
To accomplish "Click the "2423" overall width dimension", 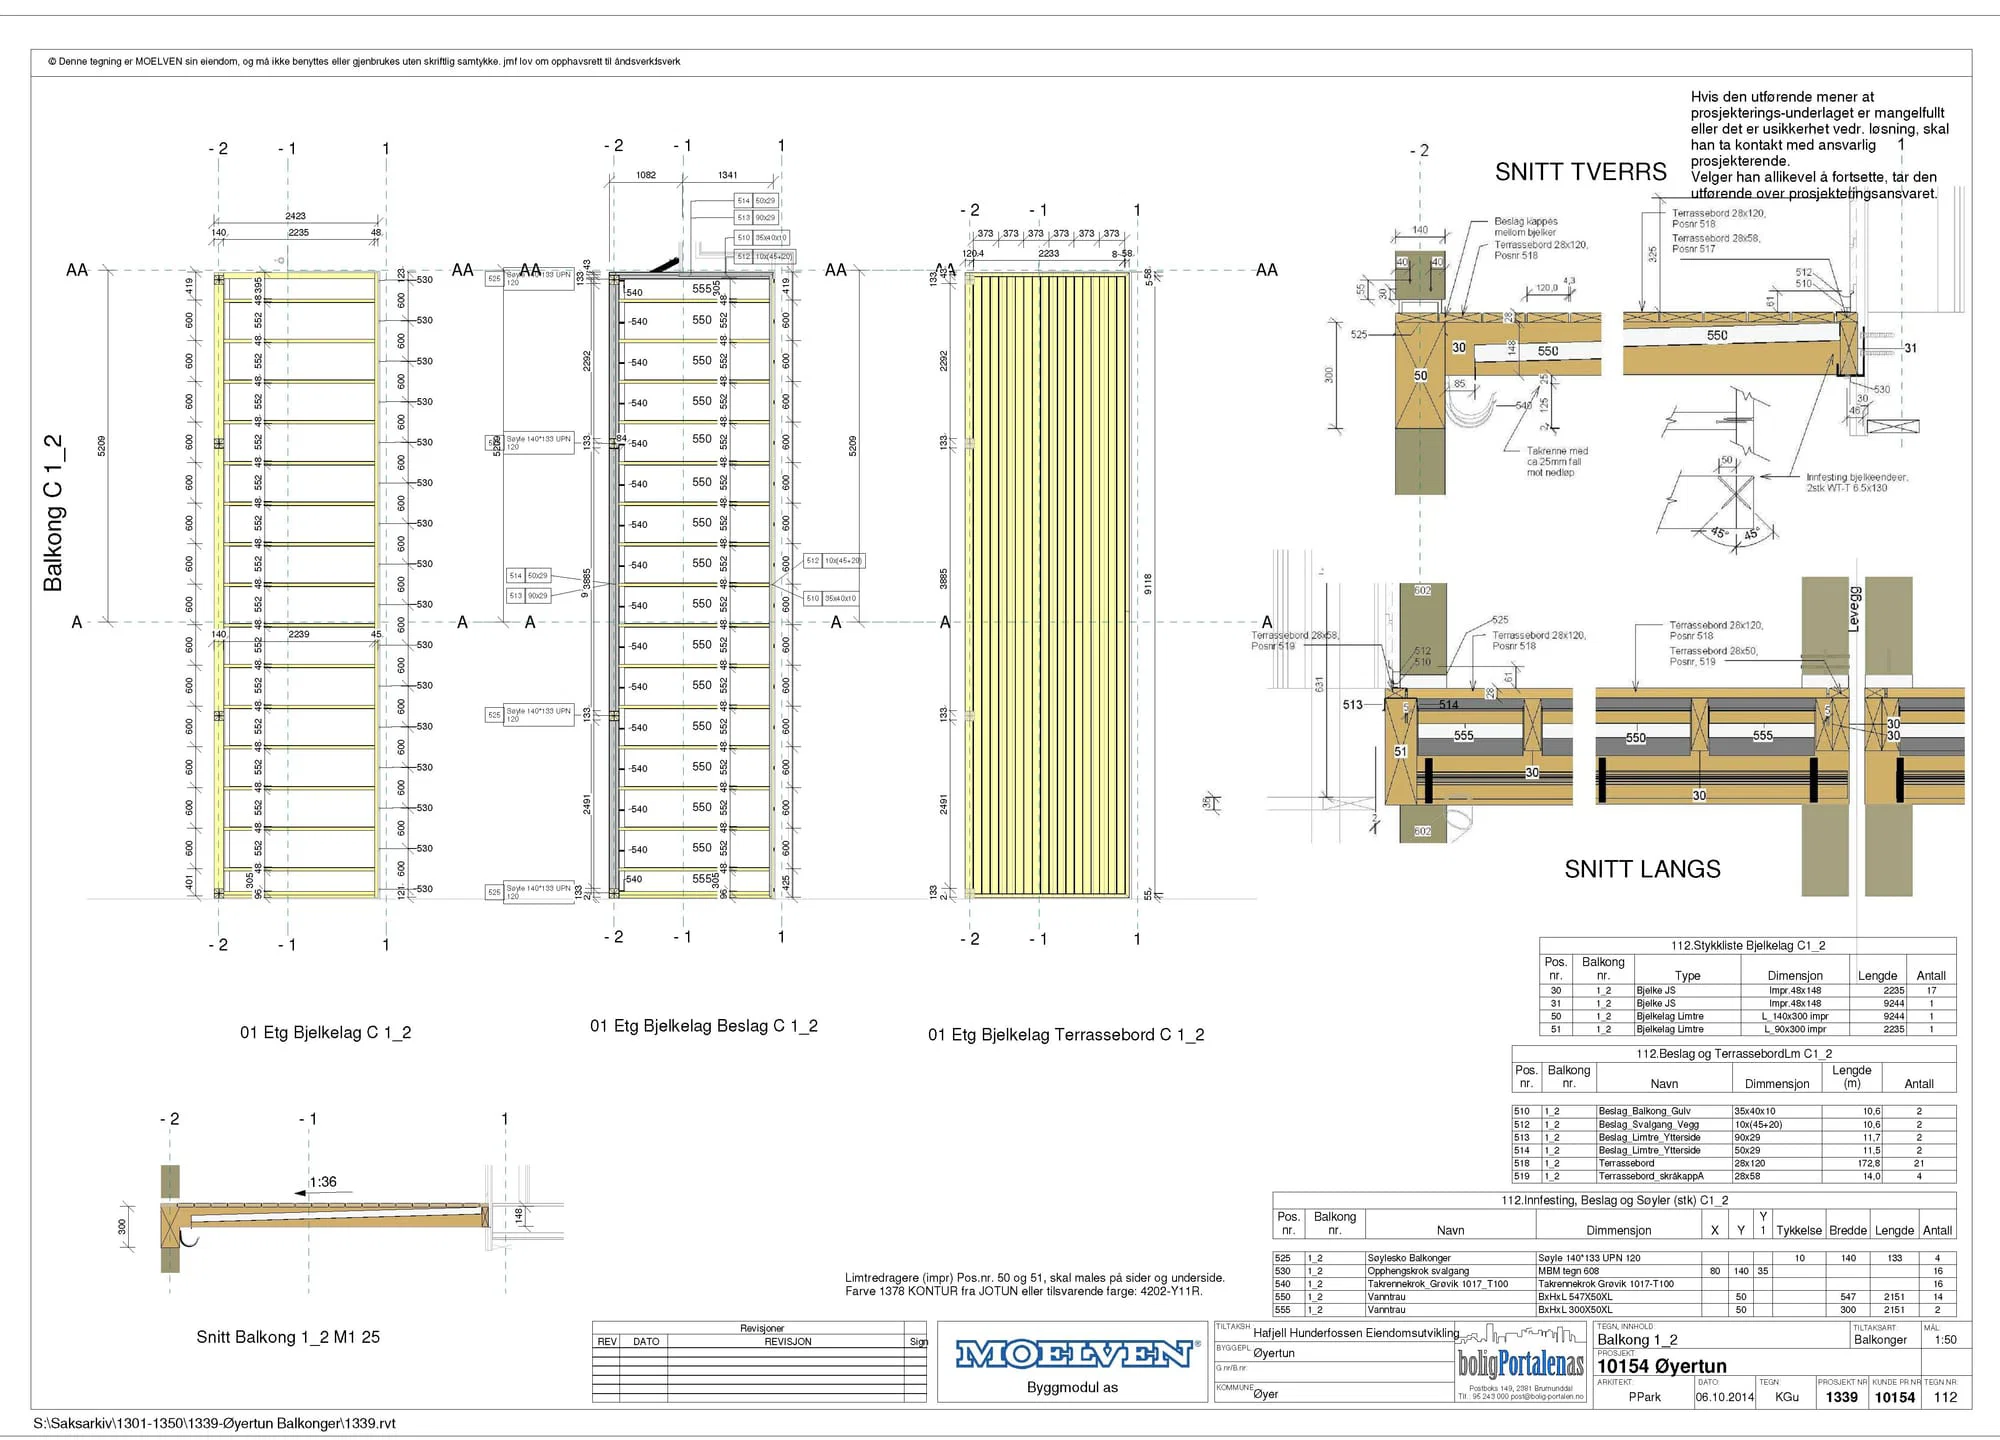I will (295, 216).
